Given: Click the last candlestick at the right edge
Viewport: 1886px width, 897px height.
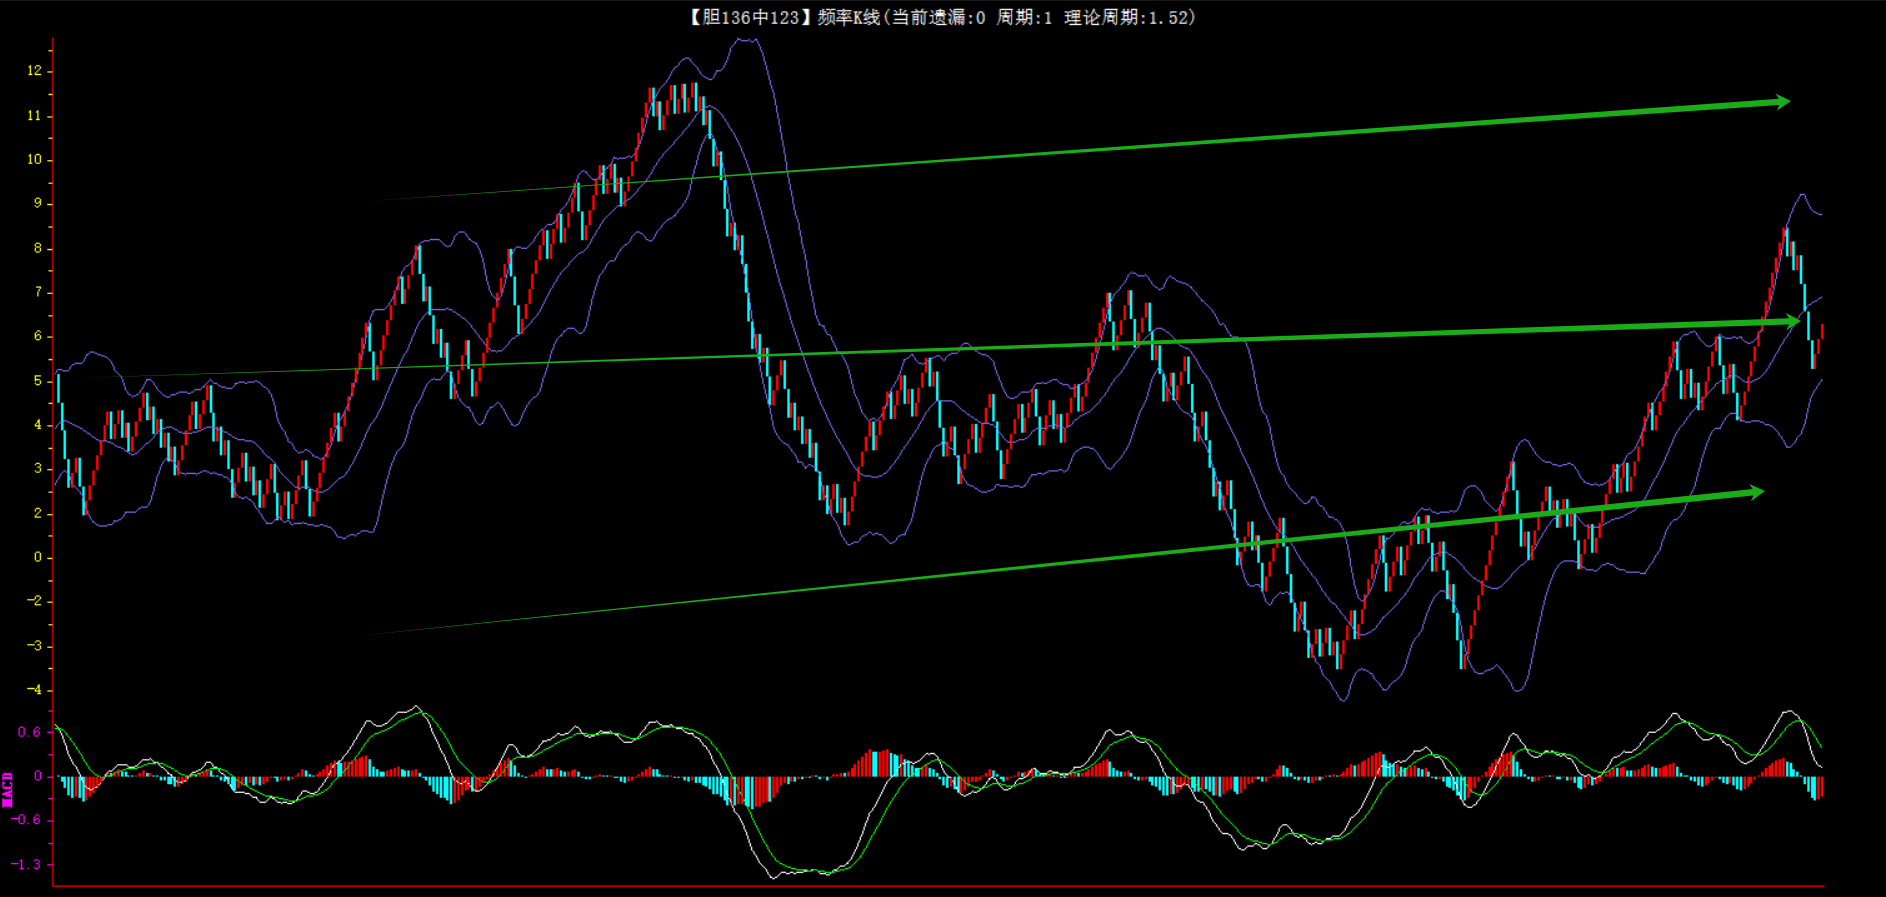Looking at the screenshot, I should click(1821, 337).
